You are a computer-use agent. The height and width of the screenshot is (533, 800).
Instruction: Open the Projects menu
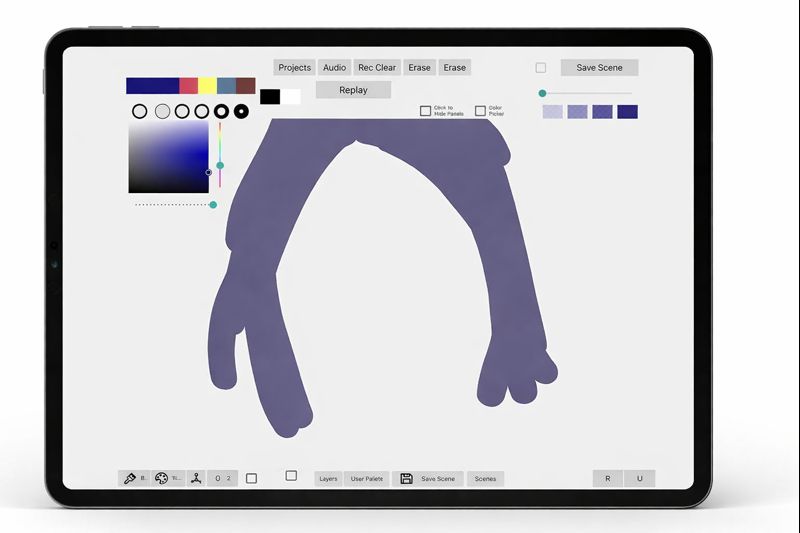295,68
